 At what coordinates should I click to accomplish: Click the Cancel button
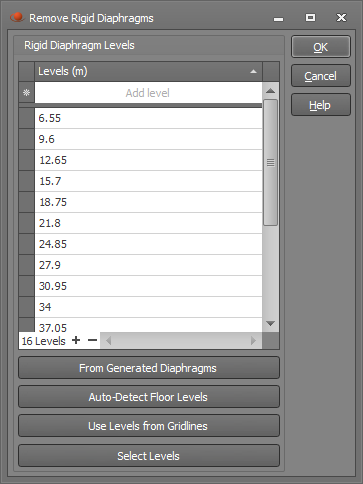click(321, 76)
